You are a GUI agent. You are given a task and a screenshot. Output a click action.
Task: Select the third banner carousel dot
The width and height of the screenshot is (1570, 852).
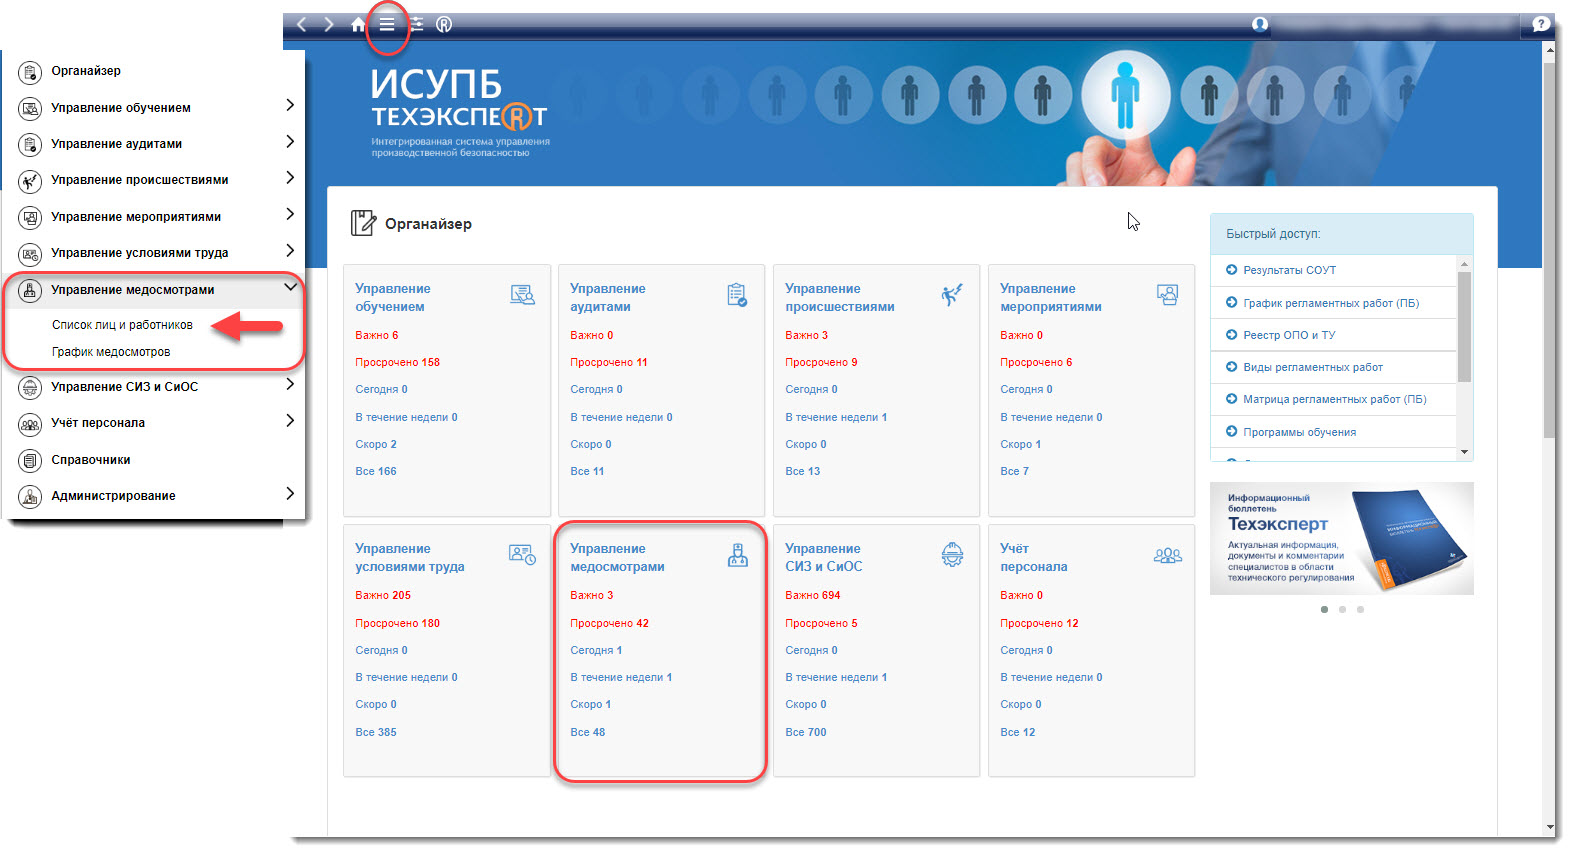(1360, 609)
